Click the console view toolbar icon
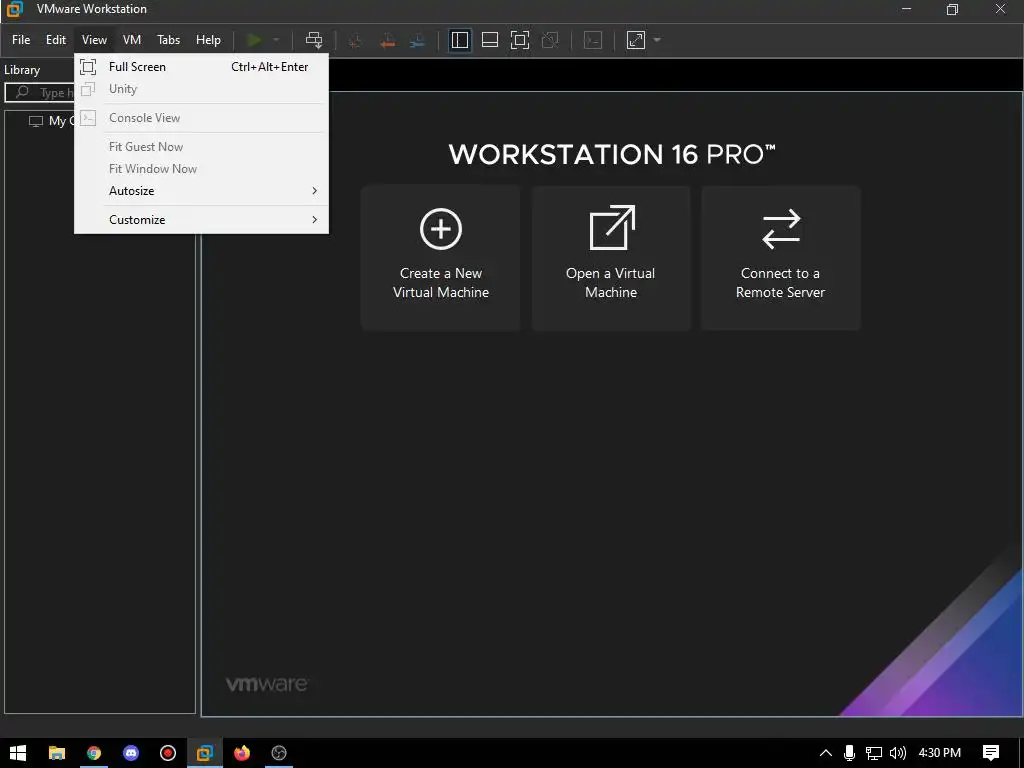 click(593, 40)
